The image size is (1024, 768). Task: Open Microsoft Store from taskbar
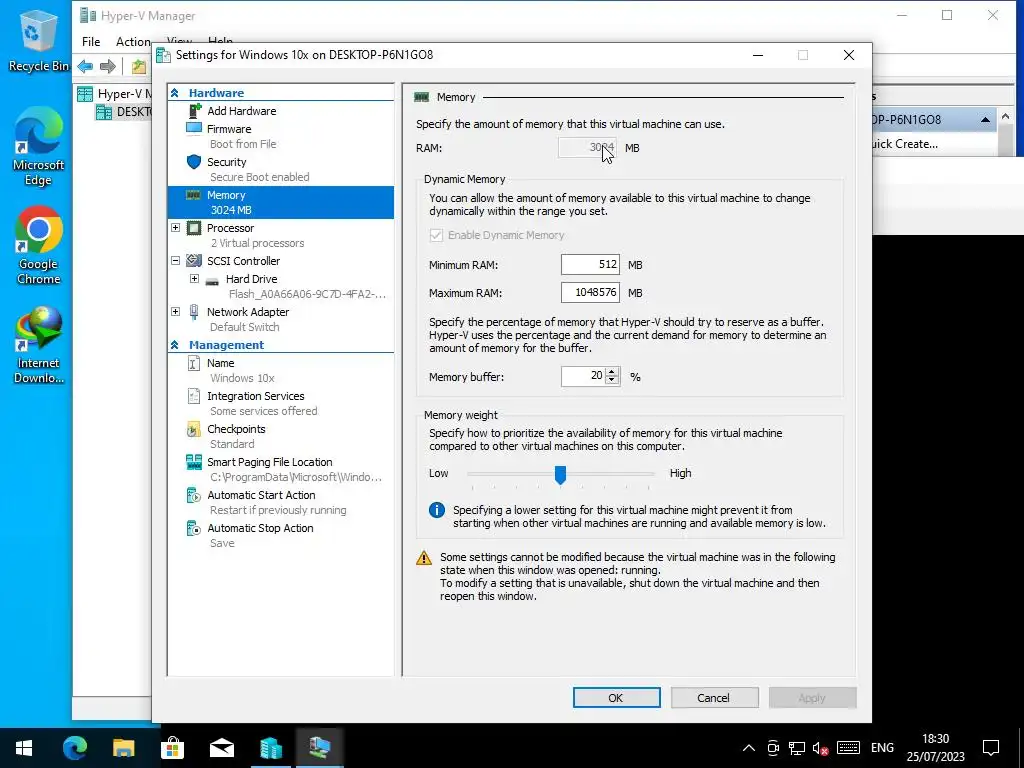click(x=172, y=747)
